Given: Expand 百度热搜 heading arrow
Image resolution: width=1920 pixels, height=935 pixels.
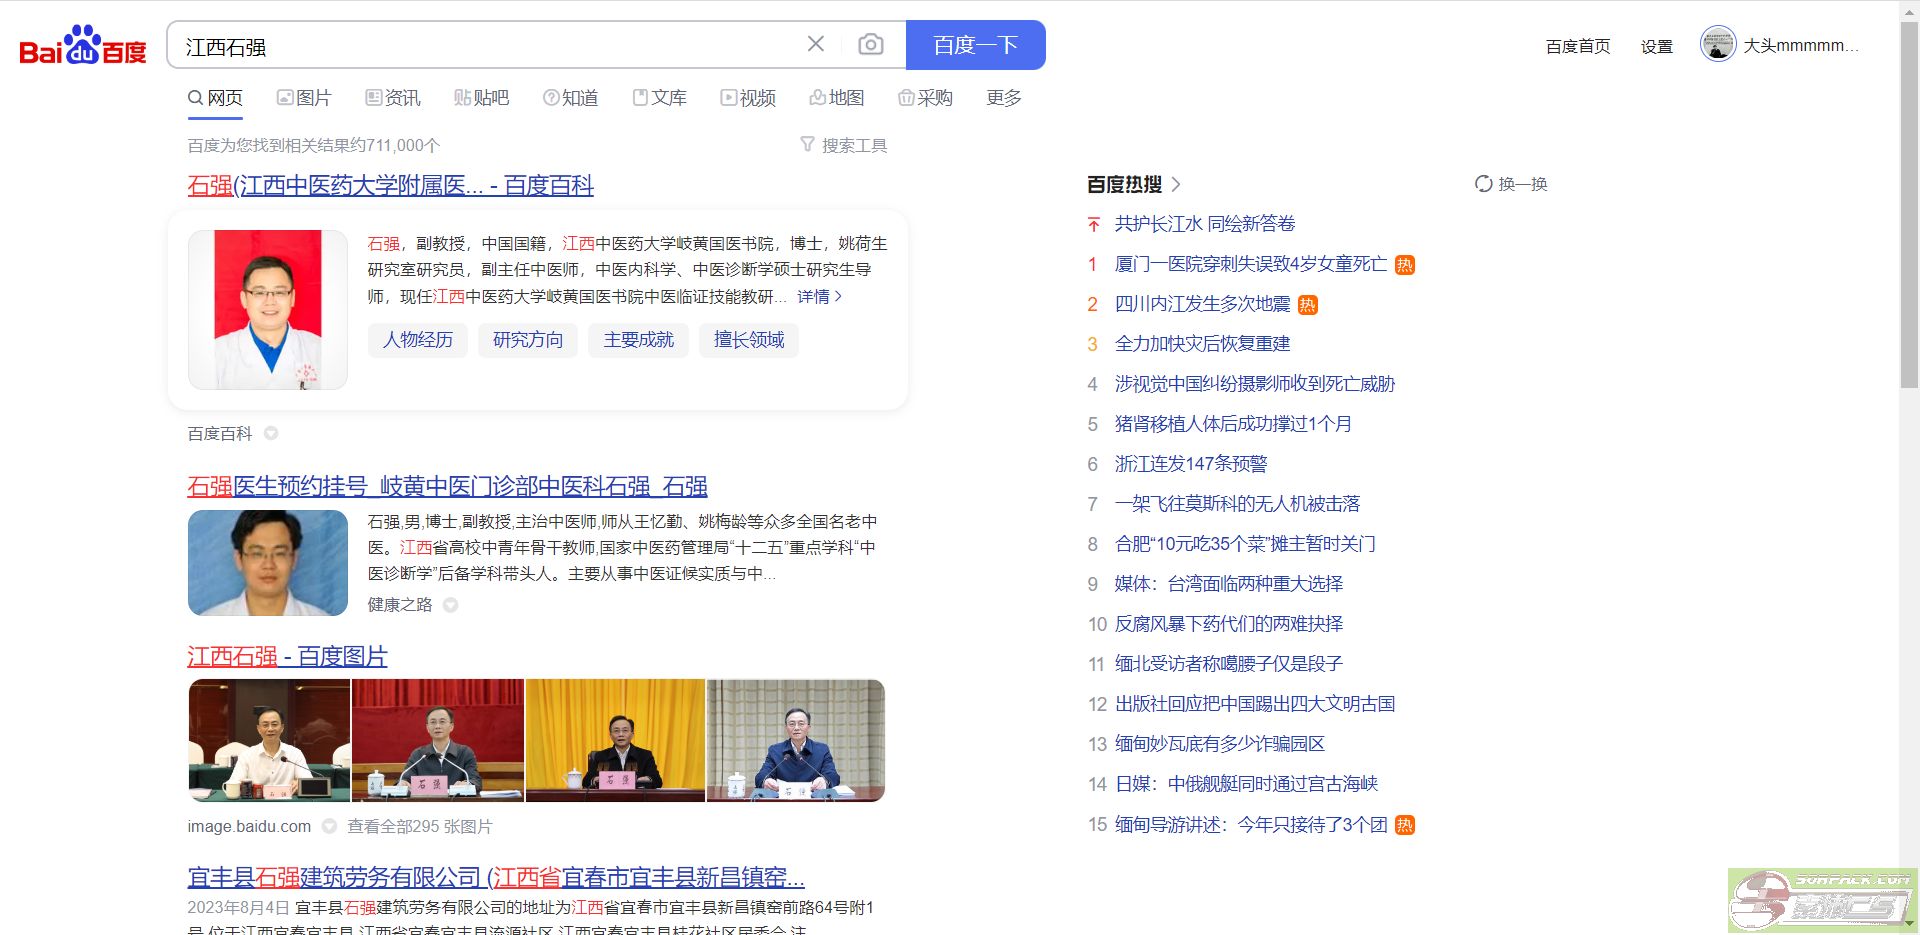Looking at the screenshot, I should click(x=1176, y=184).
